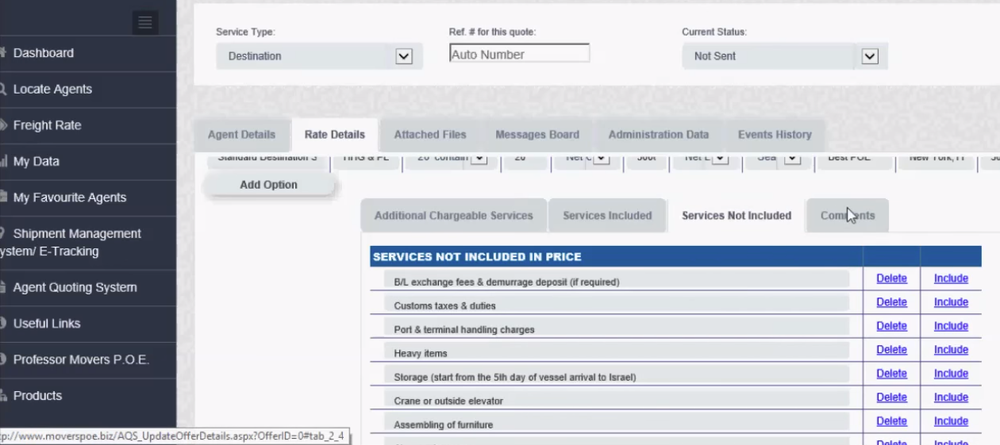The height and width of the screenshot is (445, 1000).
Task: Include the Heavy items service
Action: [951, 349]
